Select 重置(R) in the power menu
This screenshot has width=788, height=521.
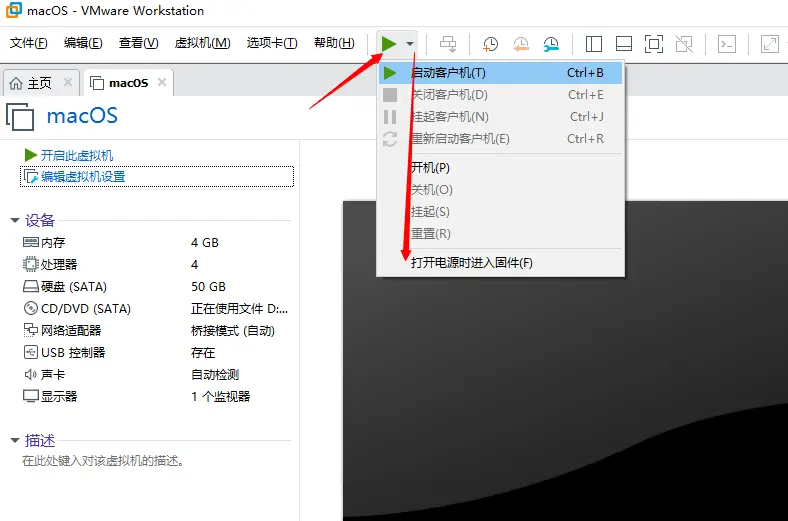click(501, 234)
